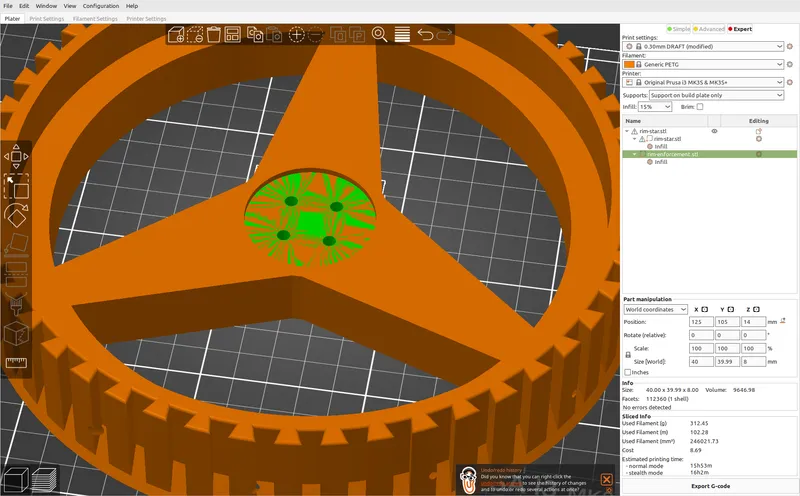Switch to sliced layers preview view
Viewport: 800px width, 496px height.
(x=44, y=480)
